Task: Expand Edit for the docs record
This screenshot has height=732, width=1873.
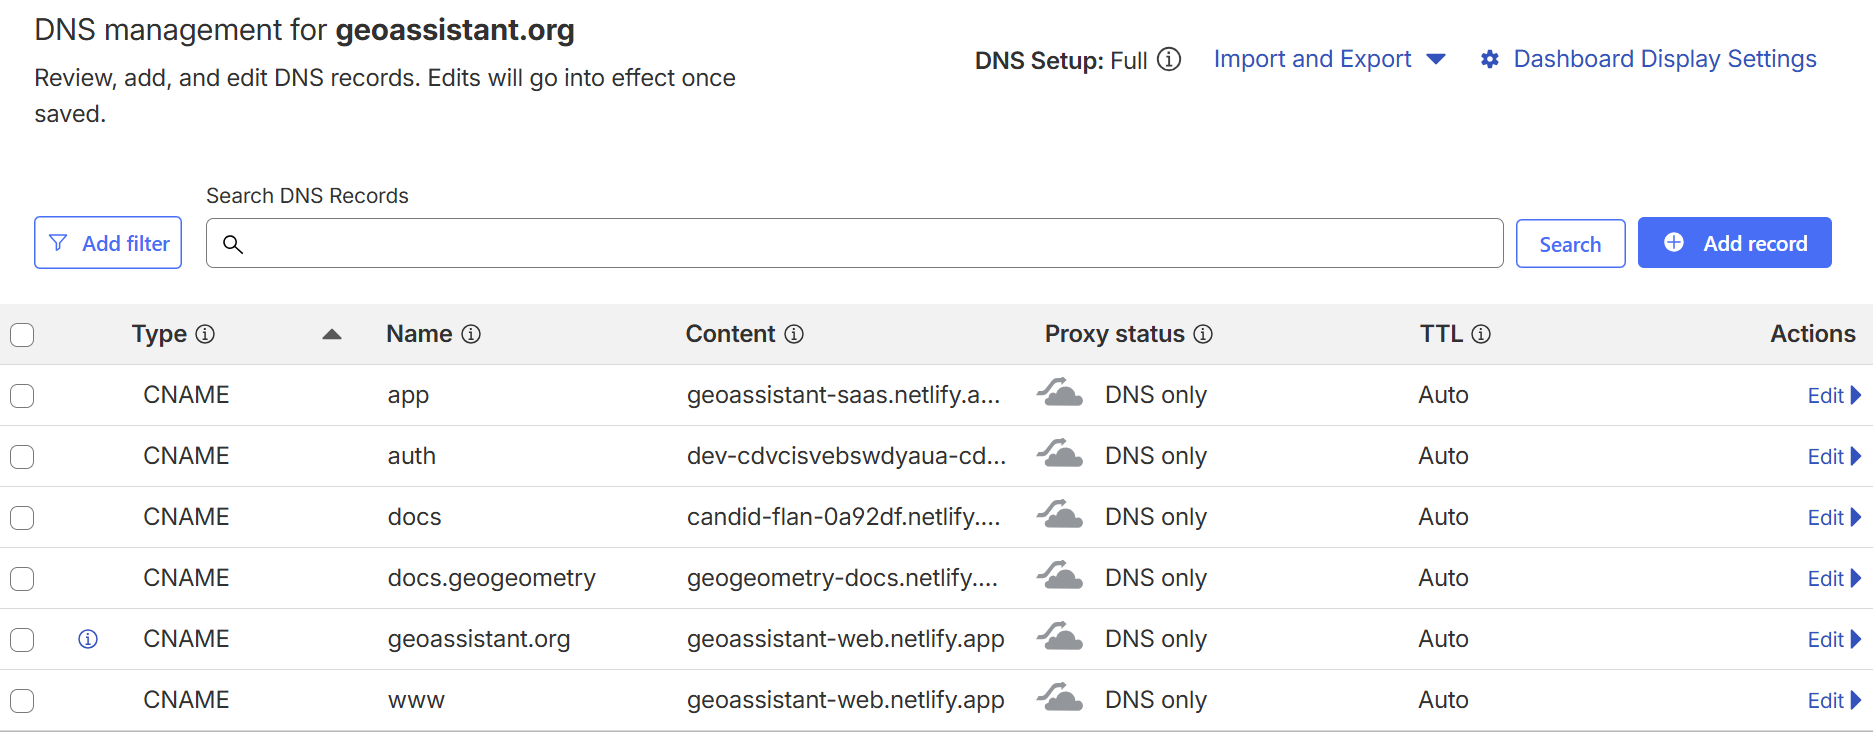Action: [1833, 518]
